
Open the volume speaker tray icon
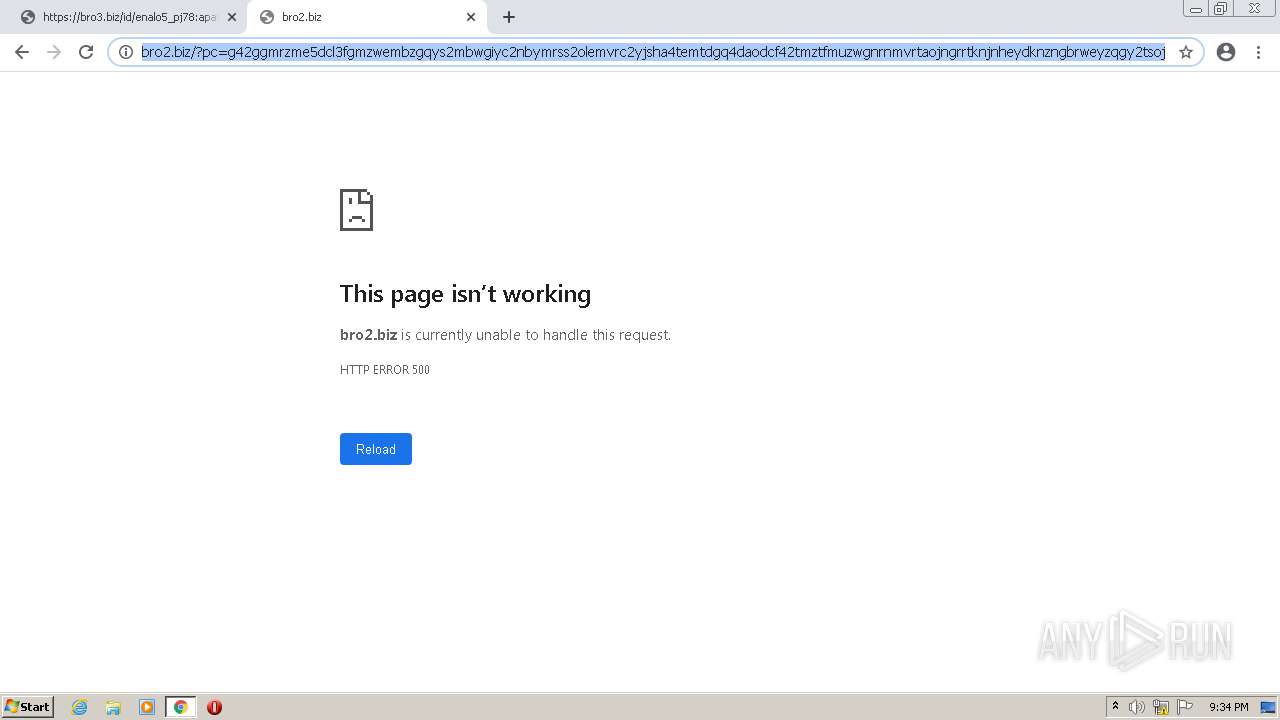pyautogui.click(x=1137, y=707)
